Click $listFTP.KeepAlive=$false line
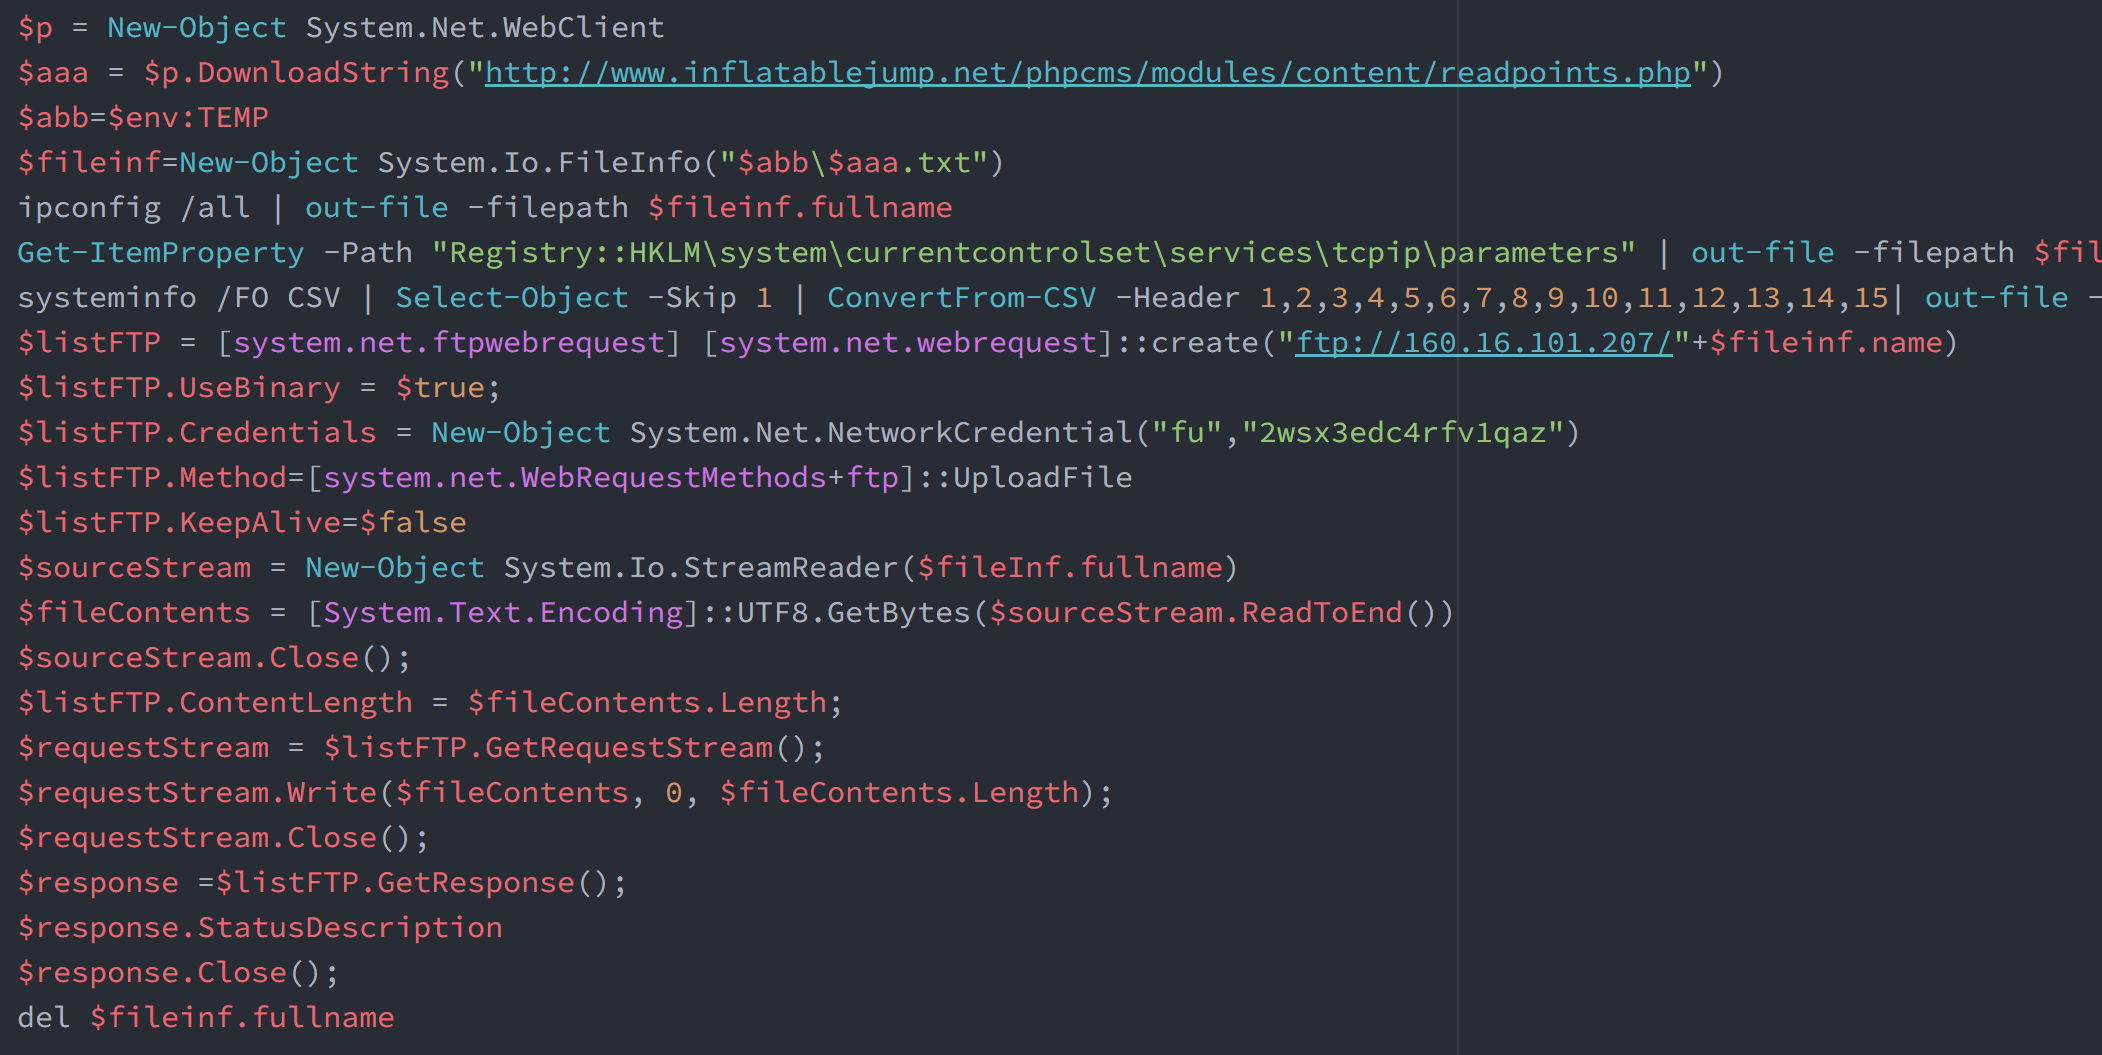2102x1055 pixels. 242,523
